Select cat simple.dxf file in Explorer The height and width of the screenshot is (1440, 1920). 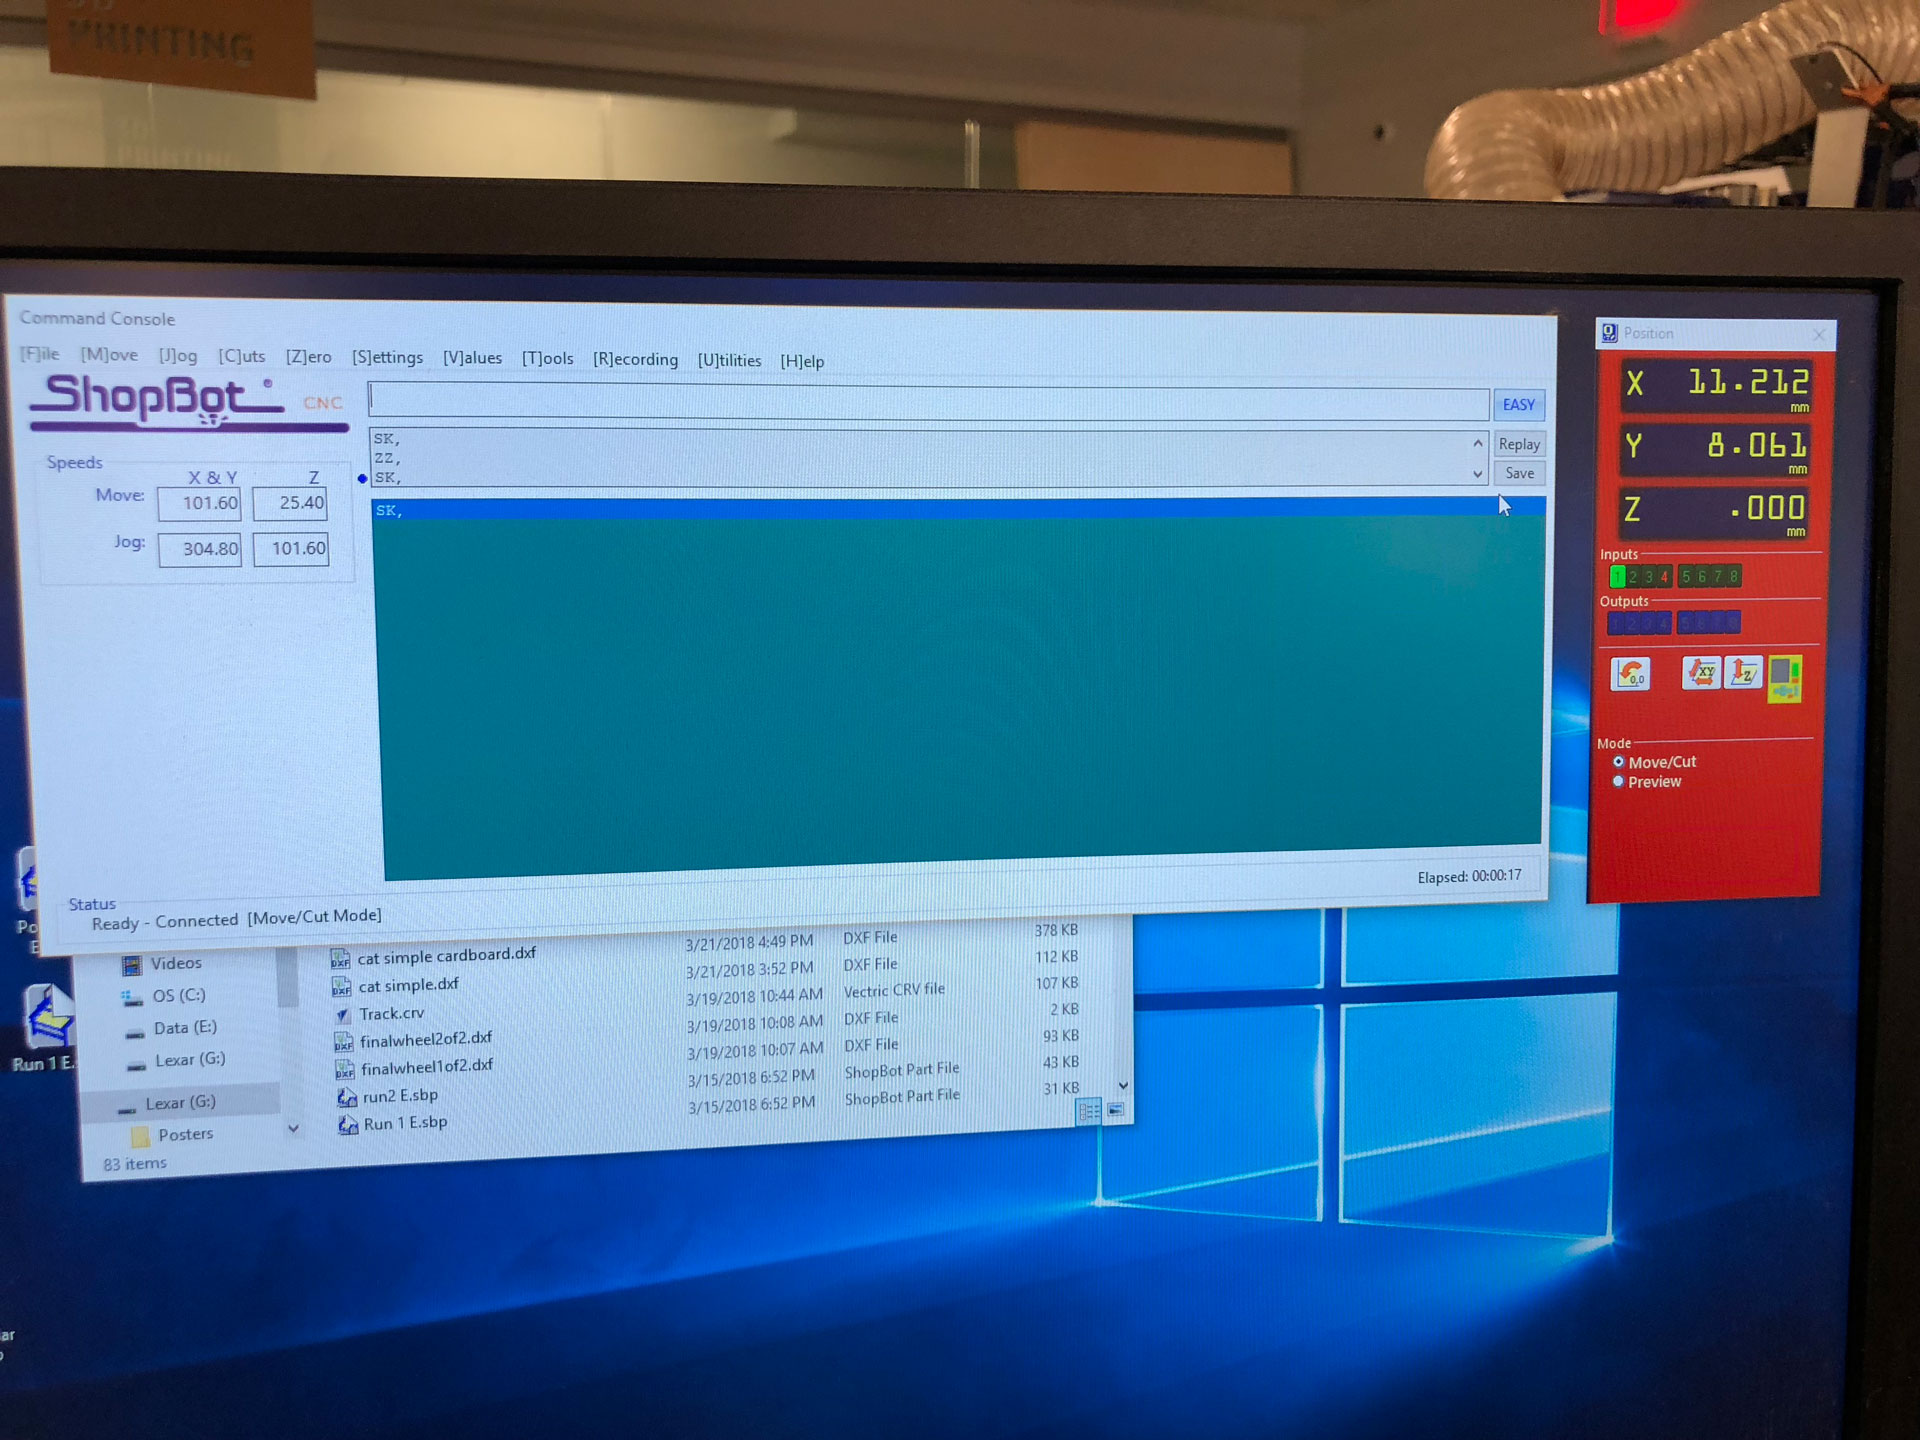408,986
